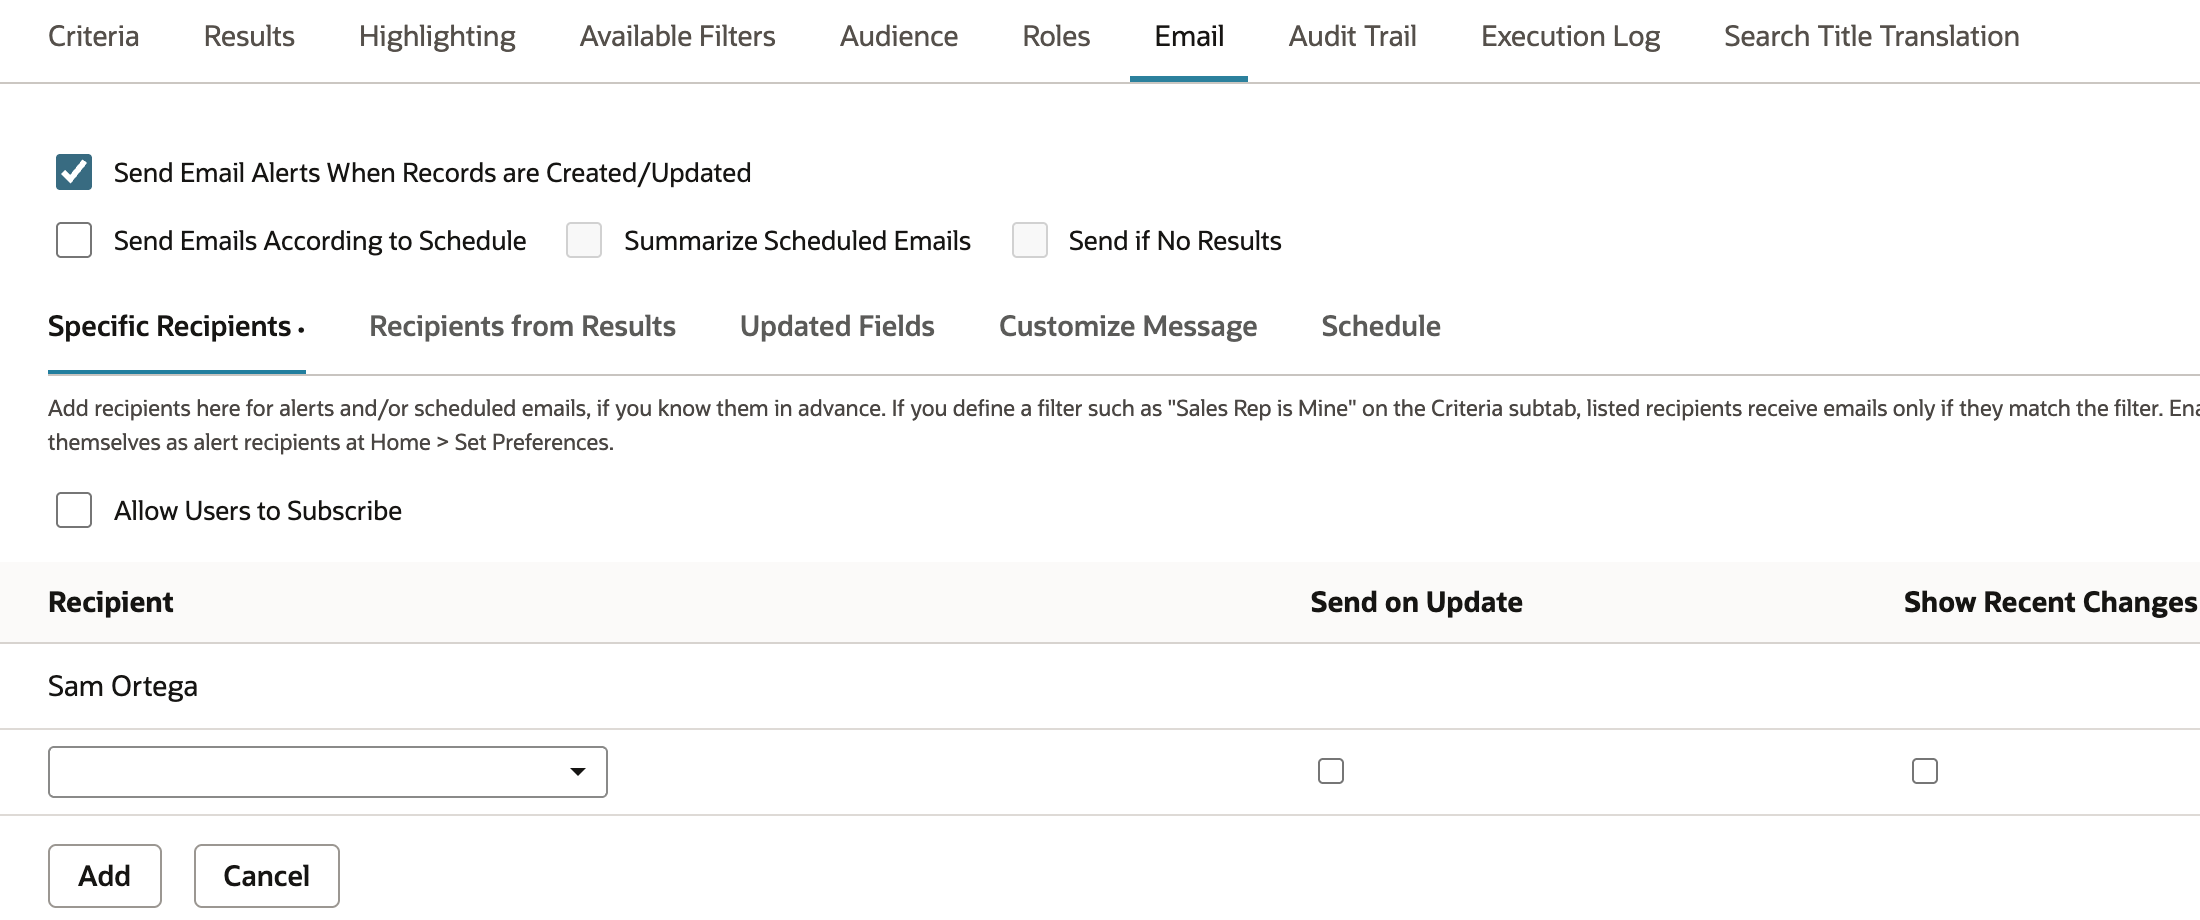Open the Highlighting tab

point(437,37)
